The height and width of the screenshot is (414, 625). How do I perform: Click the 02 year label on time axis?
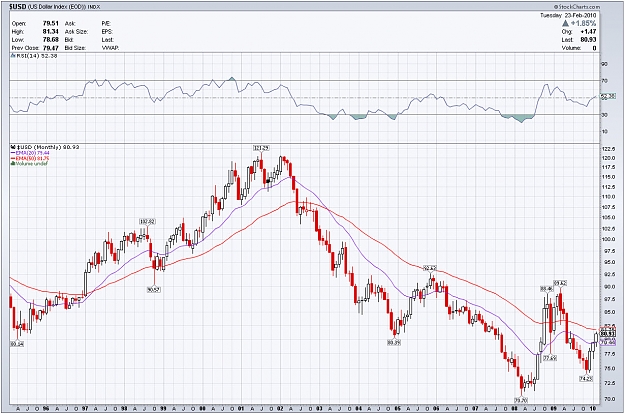(280, 408)
